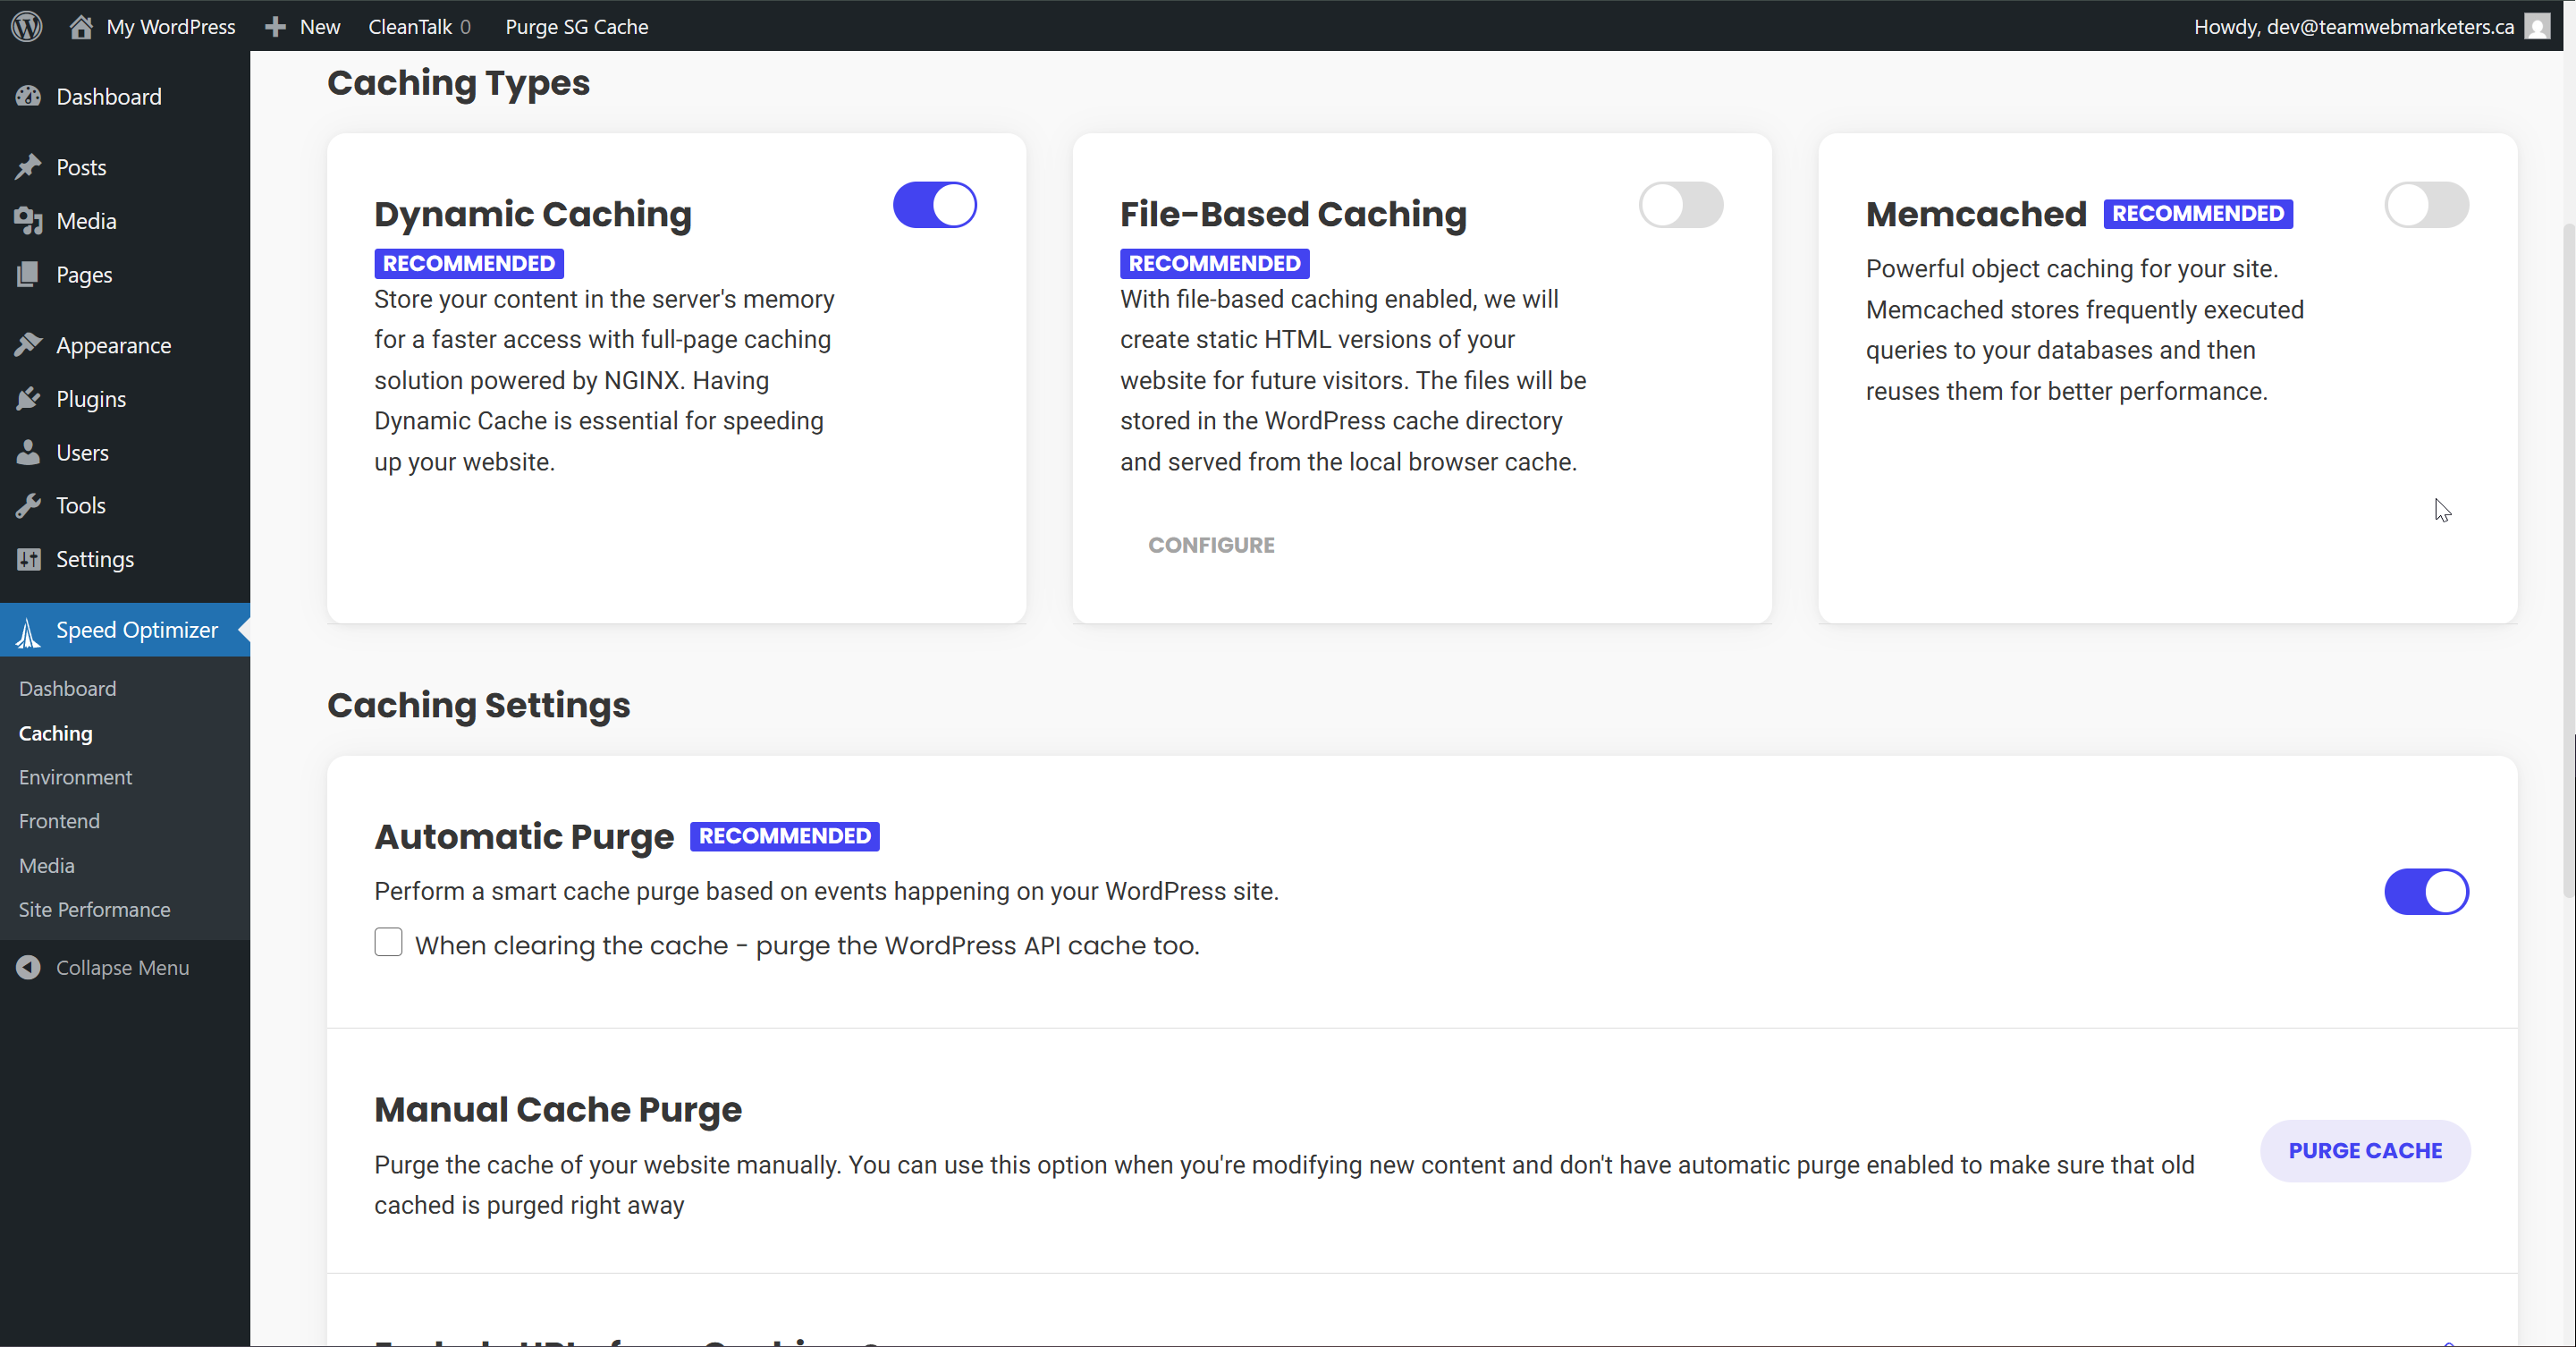Click the Appearance paintbrush icon
This screenshot has height=1347, width=2576.
(x=28, y=345)
